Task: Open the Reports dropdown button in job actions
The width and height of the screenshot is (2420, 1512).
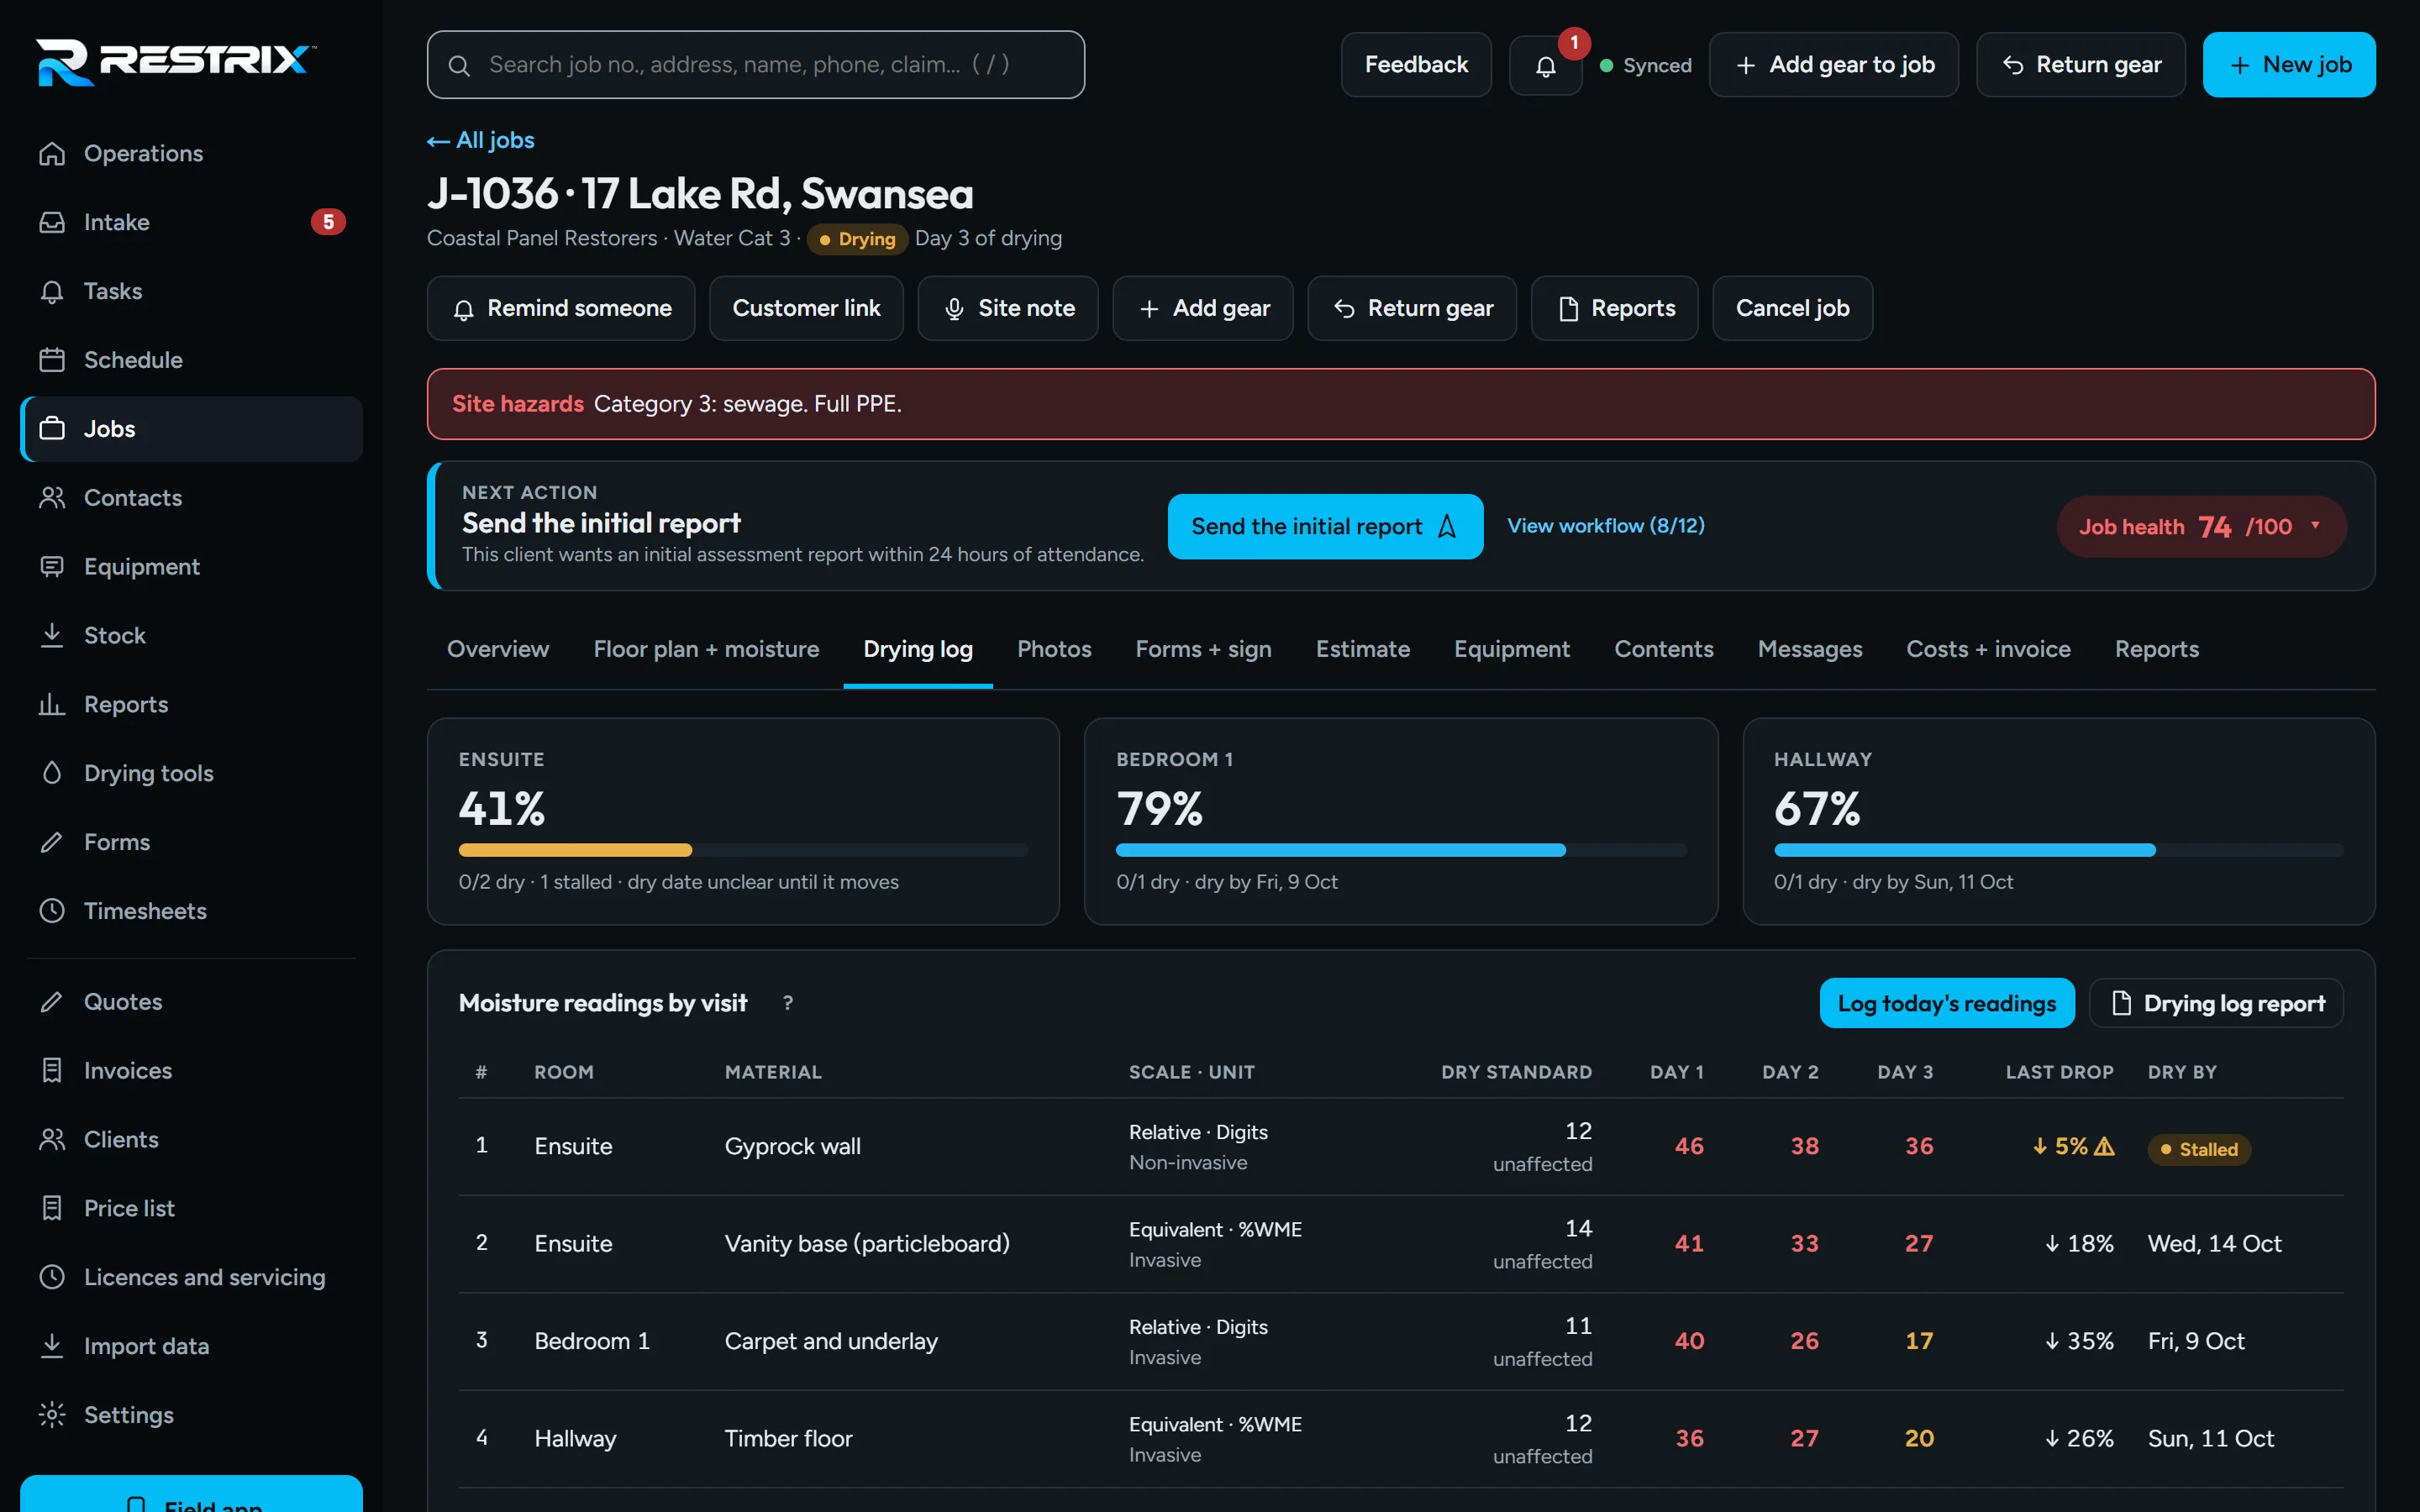Action: (1615, 309)
